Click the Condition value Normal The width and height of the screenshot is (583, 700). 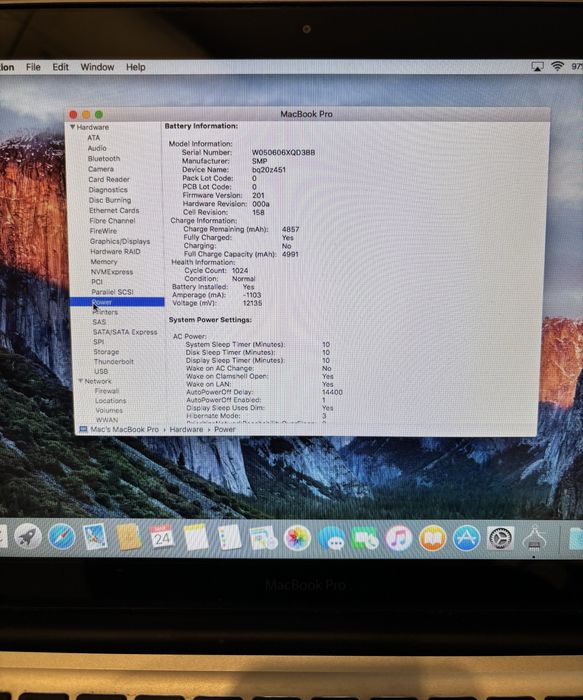(244, 279)
